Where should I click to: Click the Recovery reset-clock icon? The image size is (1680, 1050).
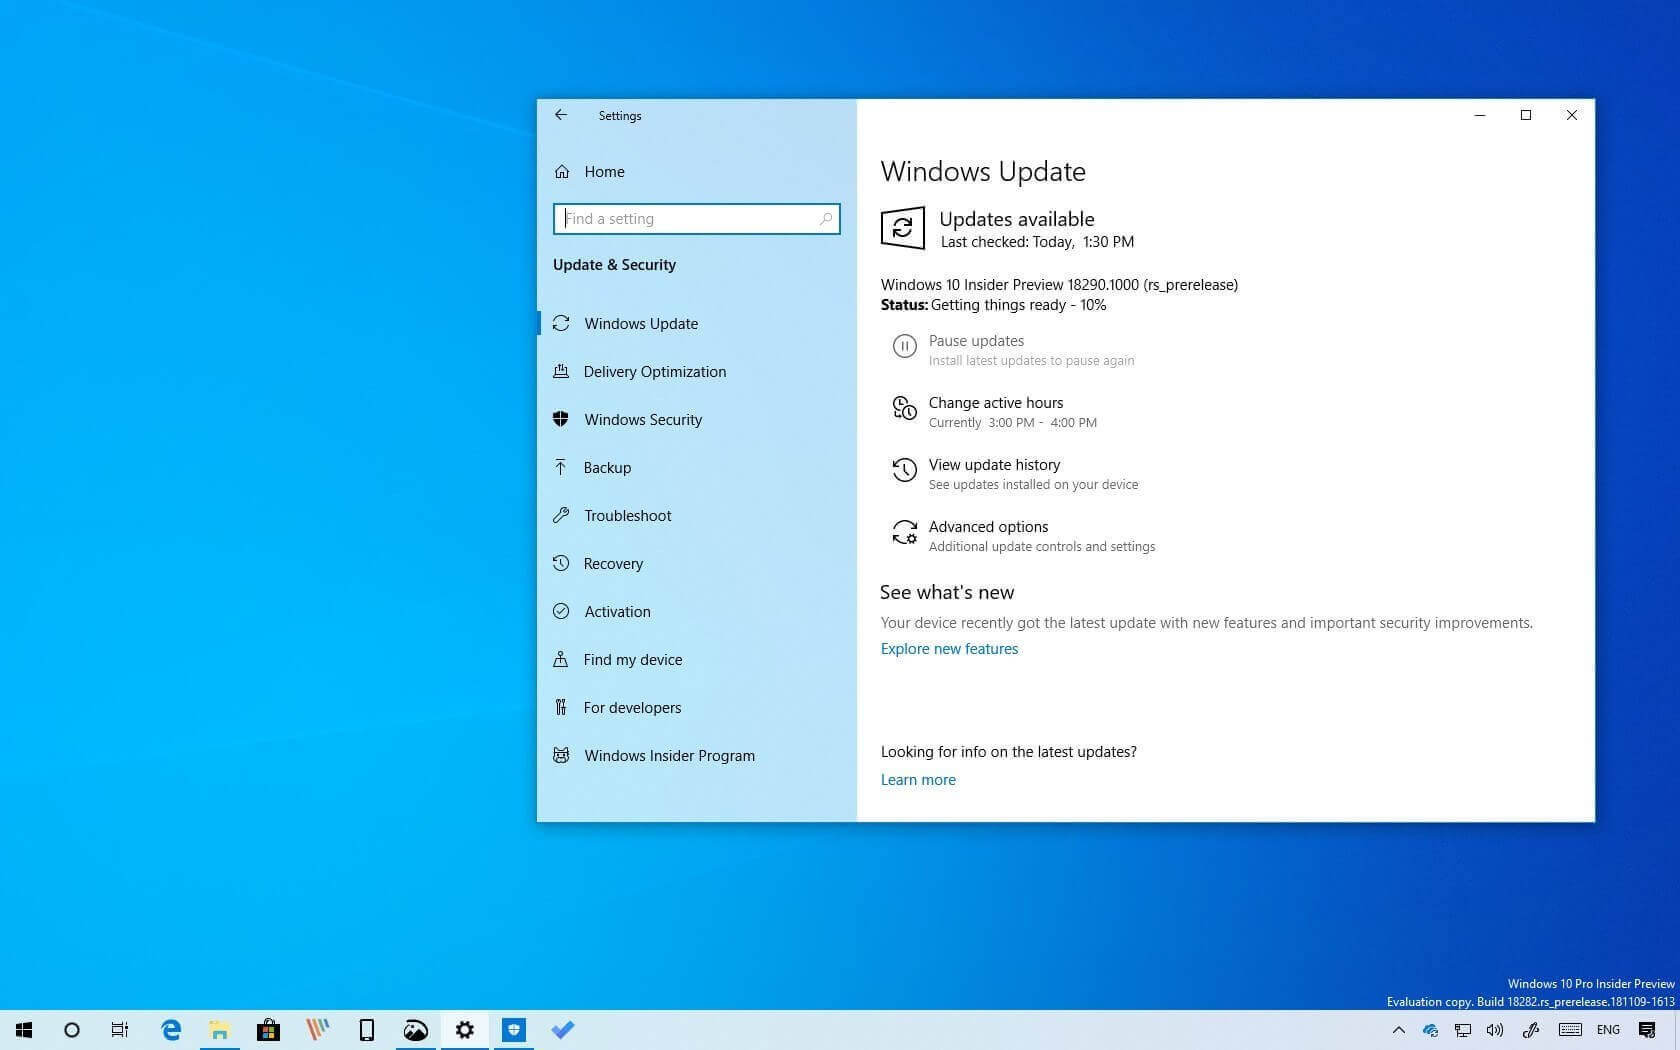pos(561,563)
